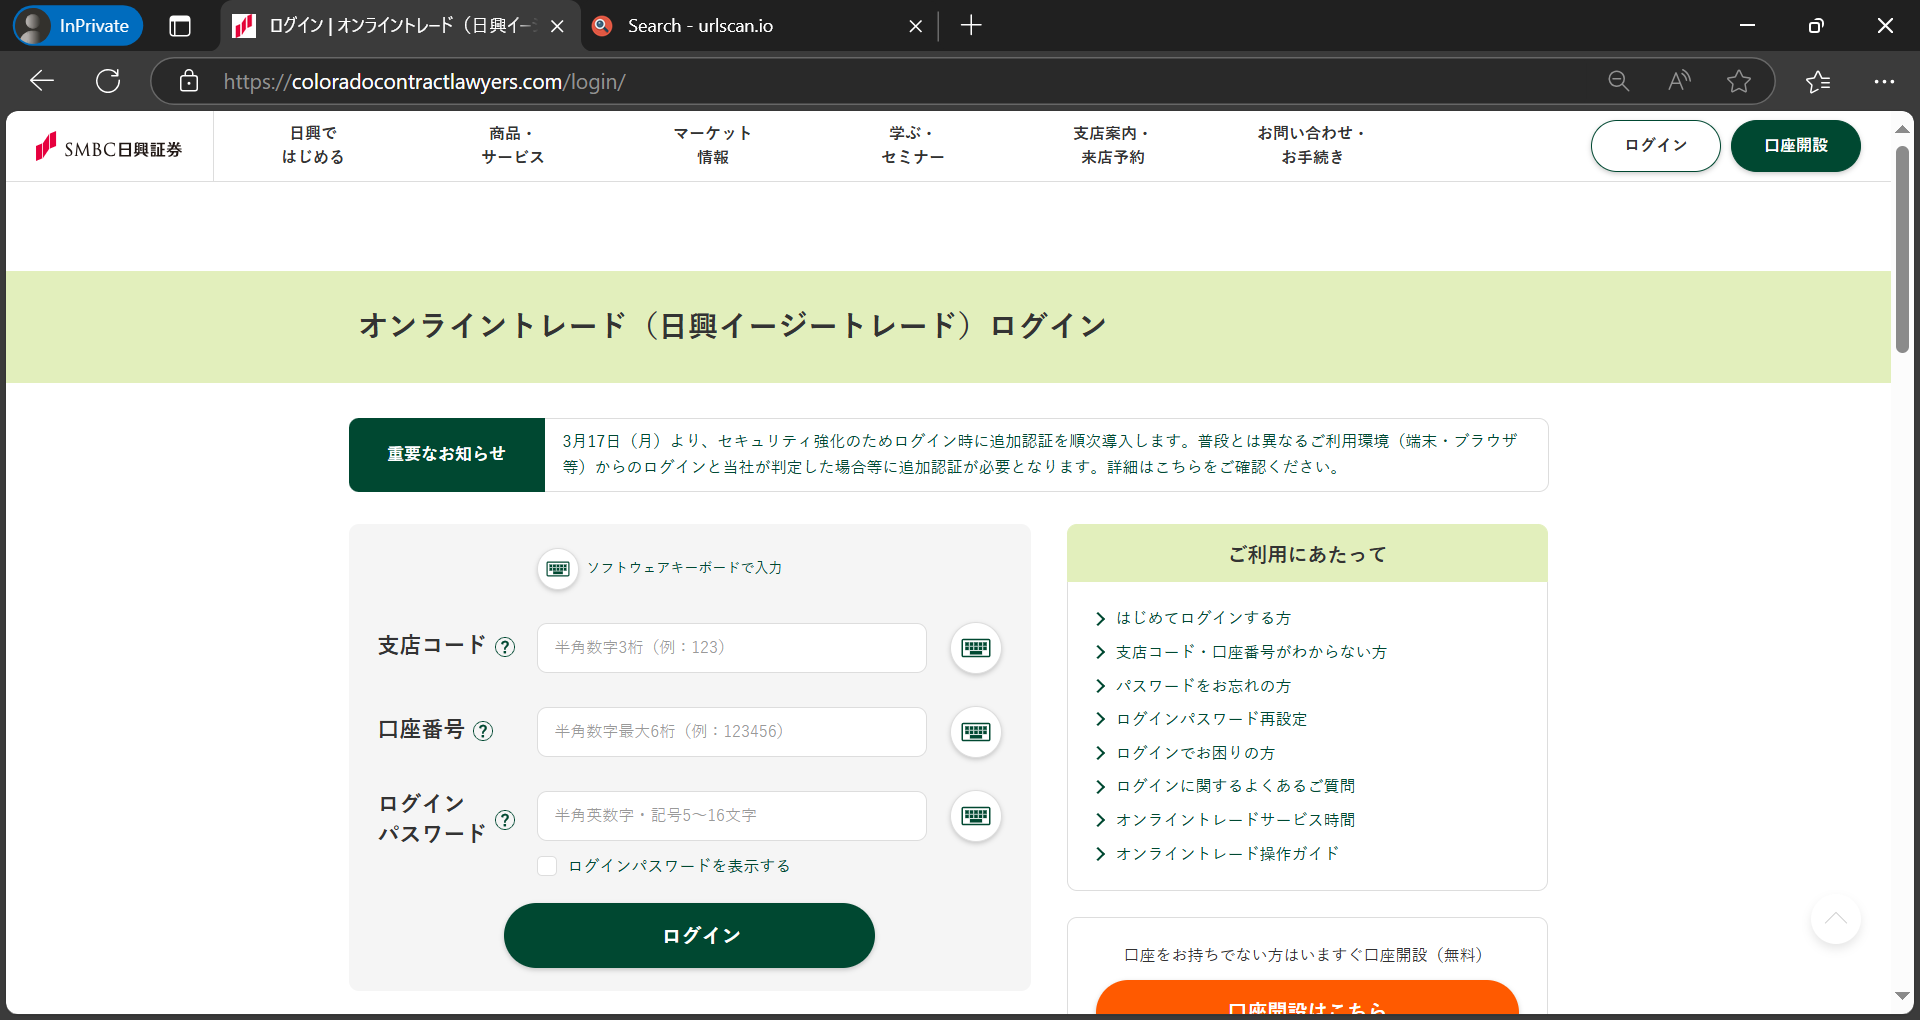Screen dimensions: 1920x1020
Task: Click the back-to-top arrow circle button
Action: 1835,918
